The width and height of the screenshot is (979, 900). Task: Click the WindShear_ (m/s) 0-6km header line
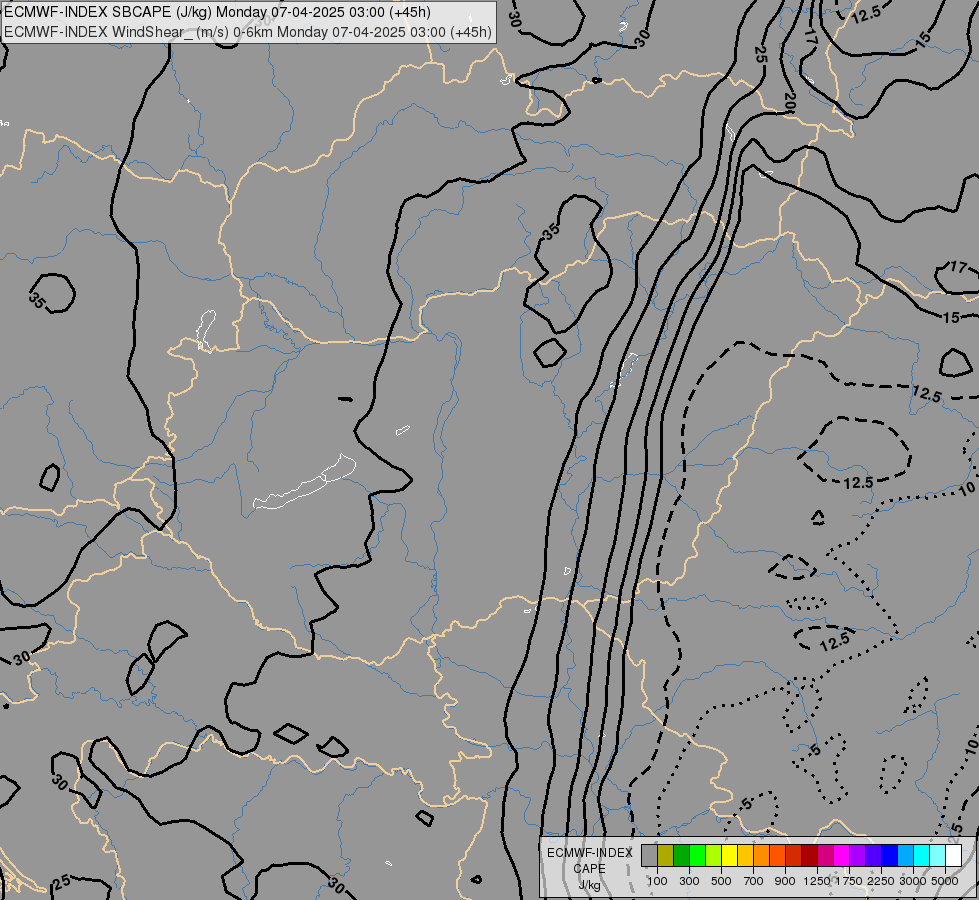pos(248,32)
